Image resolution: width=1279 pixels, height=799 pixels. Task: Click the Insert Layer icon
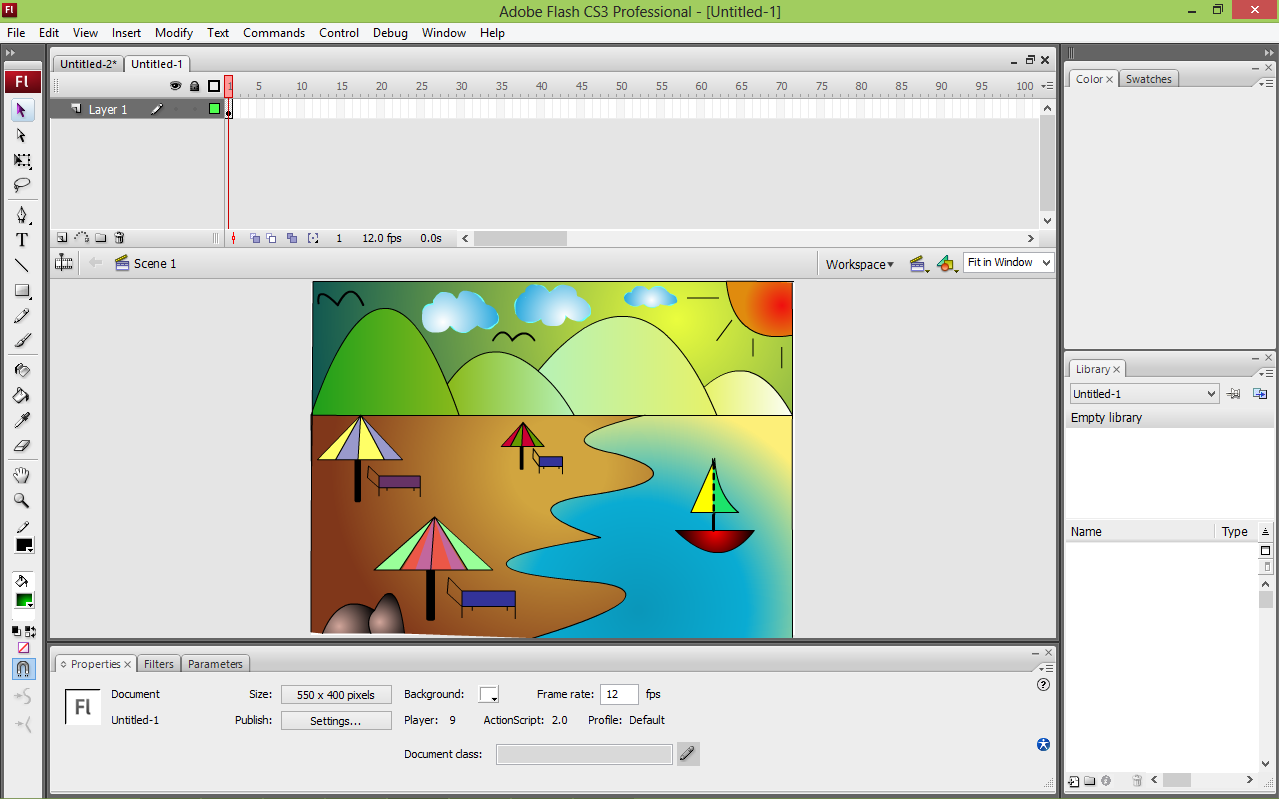(x=62, y=238)
